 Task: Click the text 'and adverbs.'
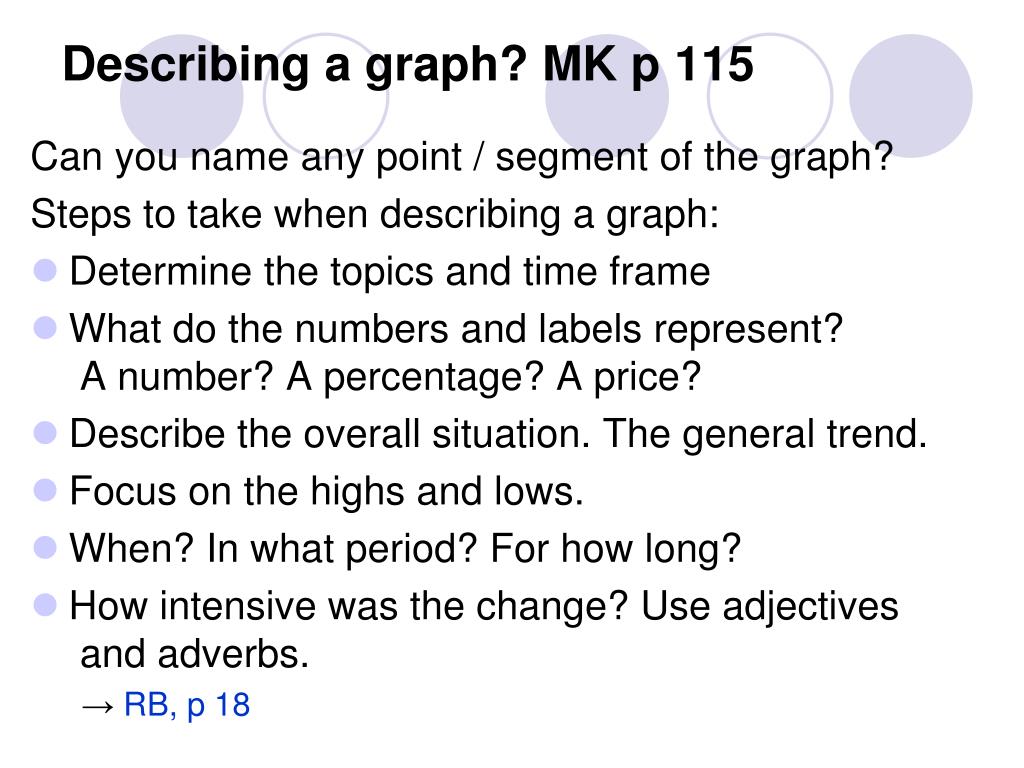click(195, 654)
